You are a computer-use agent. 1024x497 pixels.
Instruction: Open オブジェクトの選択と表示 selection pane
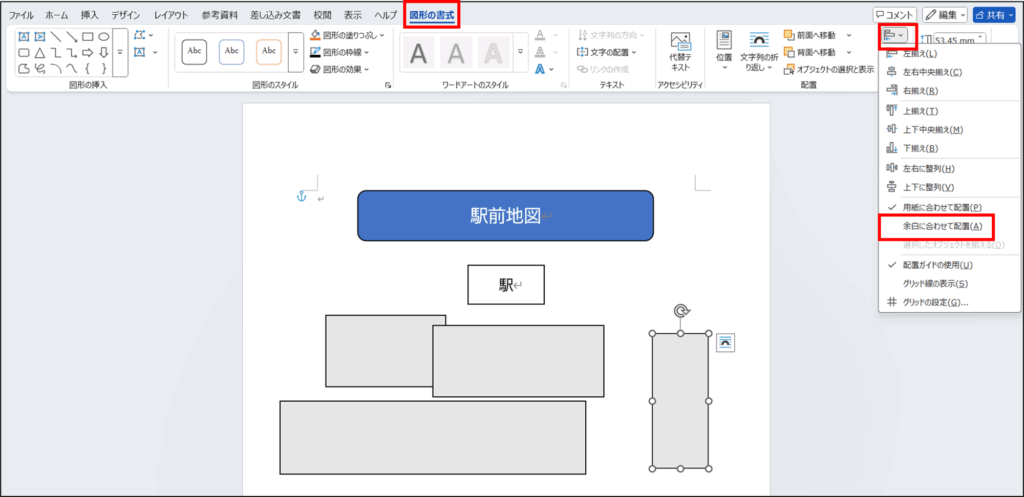pyautogui.click(x=829, y=69)
